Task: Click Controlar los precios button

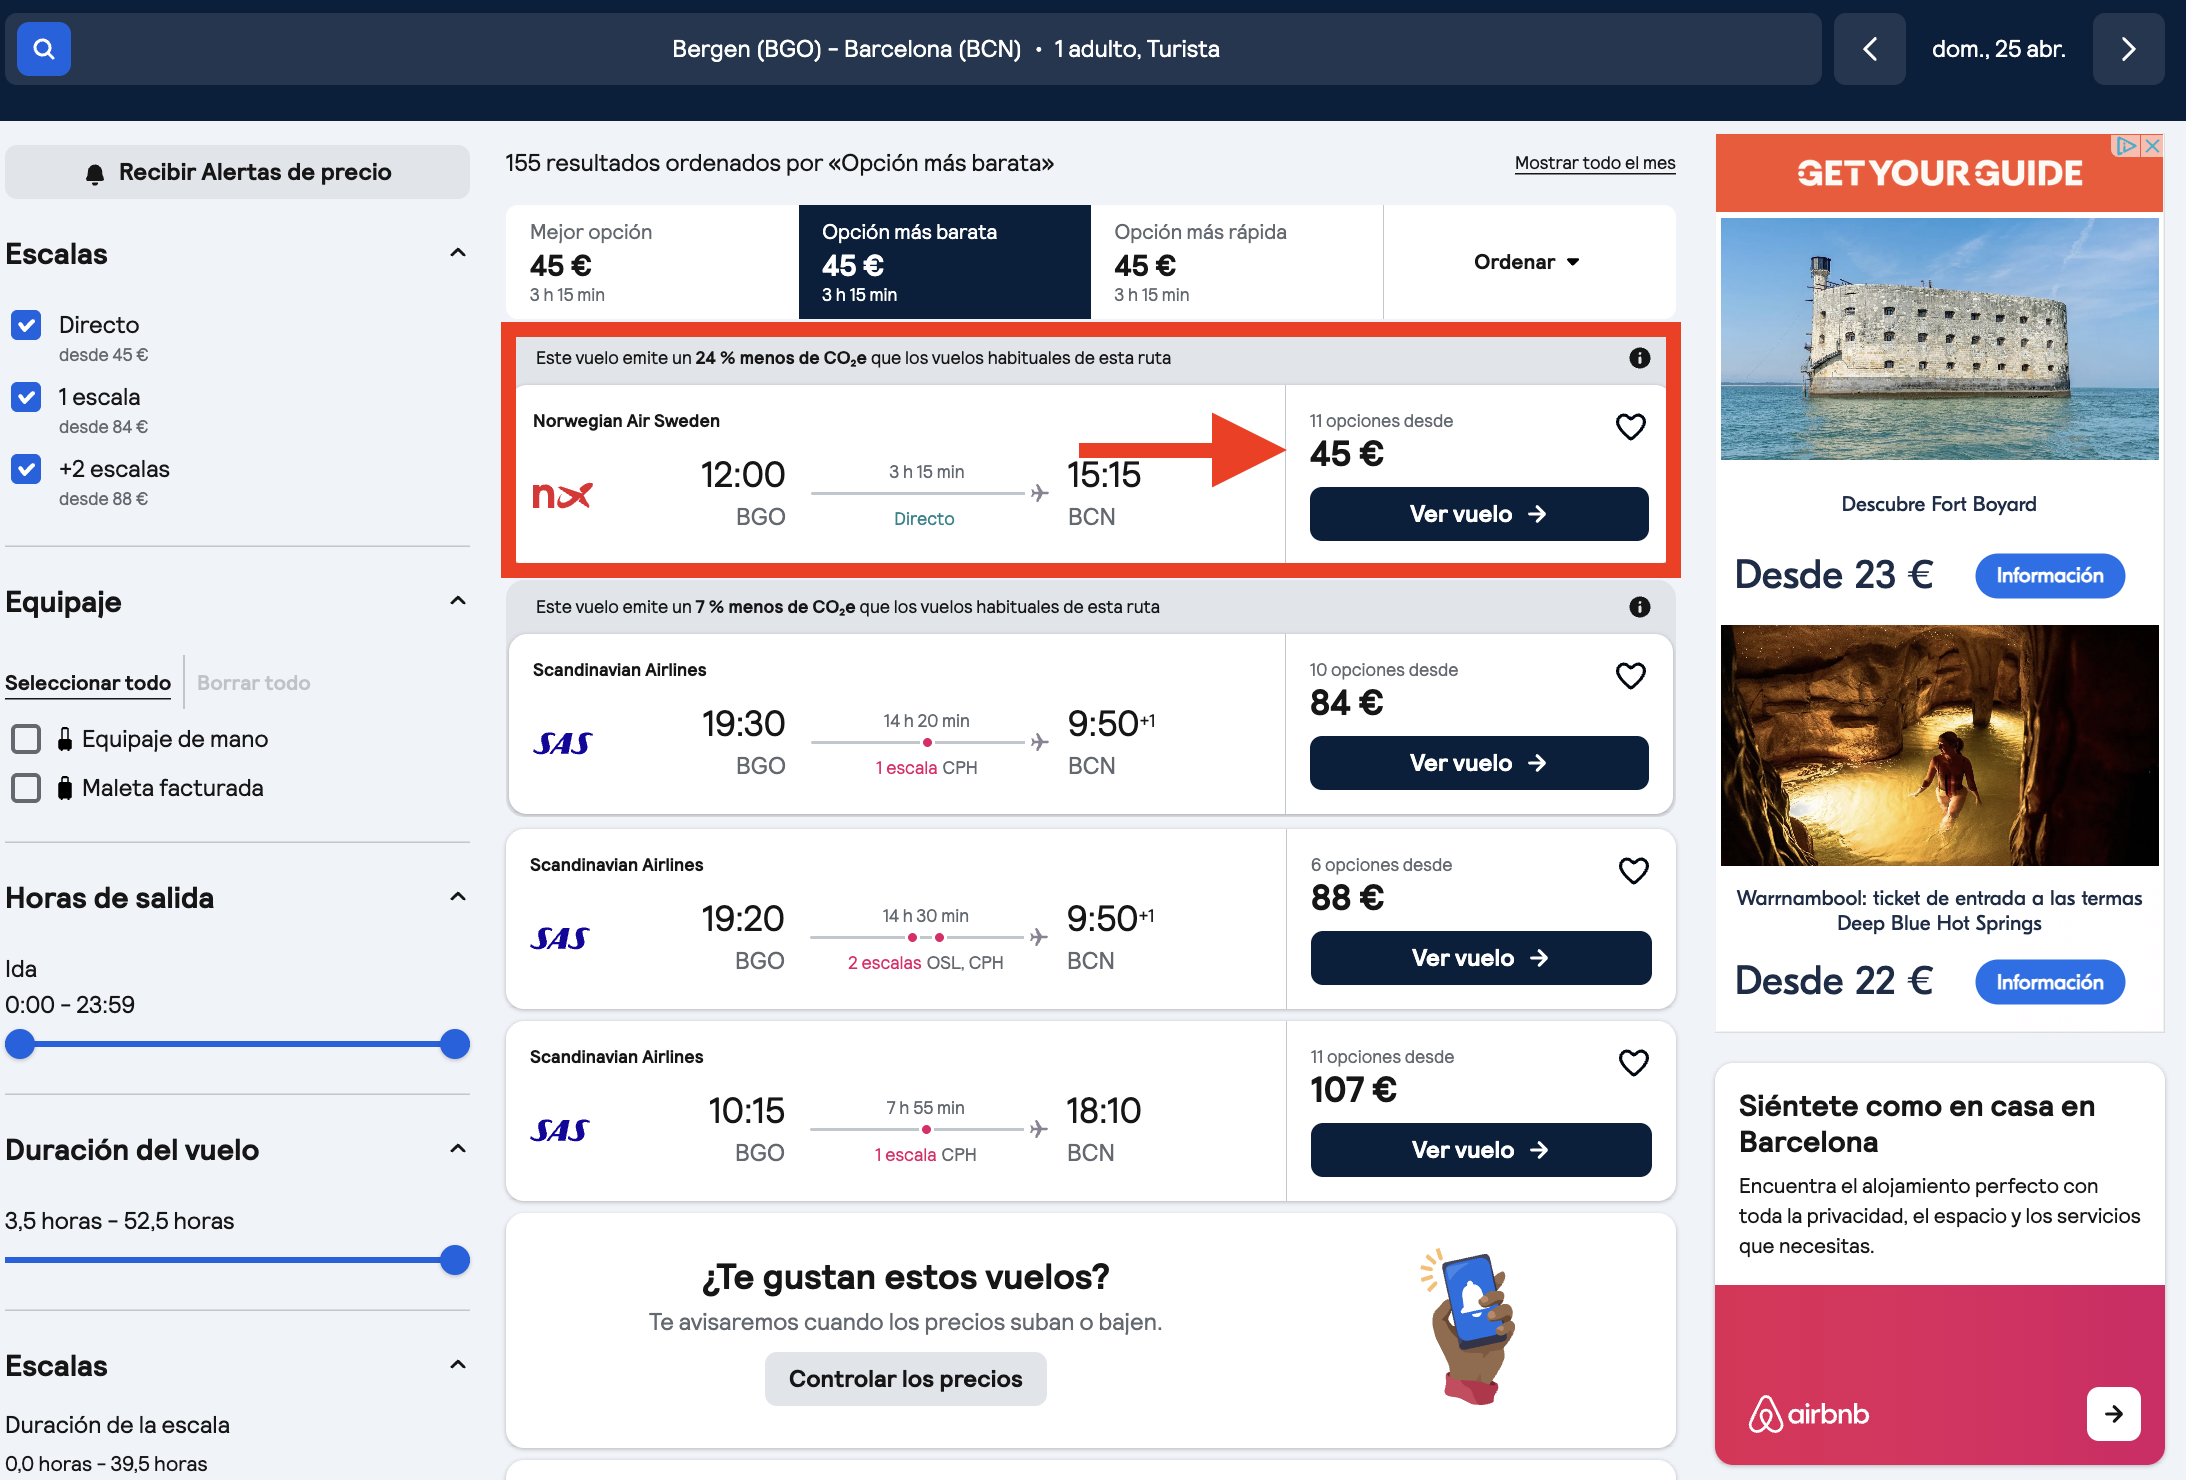Action: pos(906,1379)
